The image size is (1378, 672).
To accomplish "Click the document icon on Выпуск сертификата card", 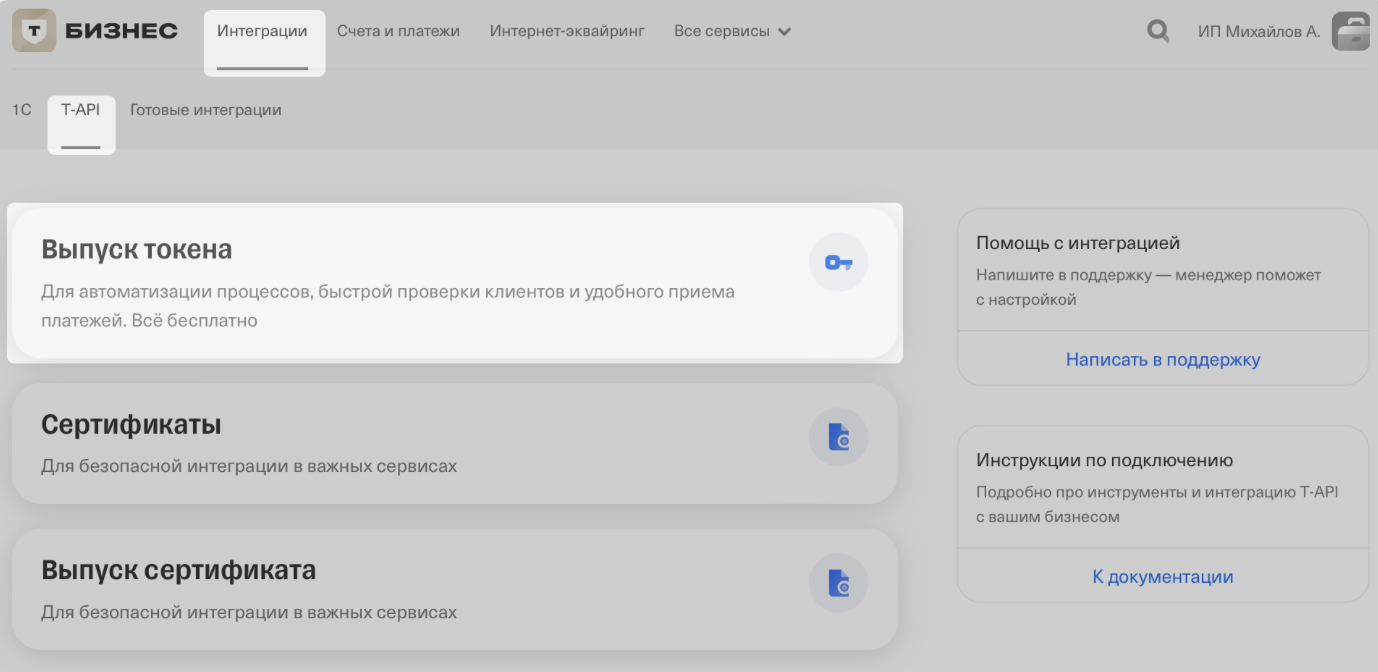I will (x=839, y=582).
